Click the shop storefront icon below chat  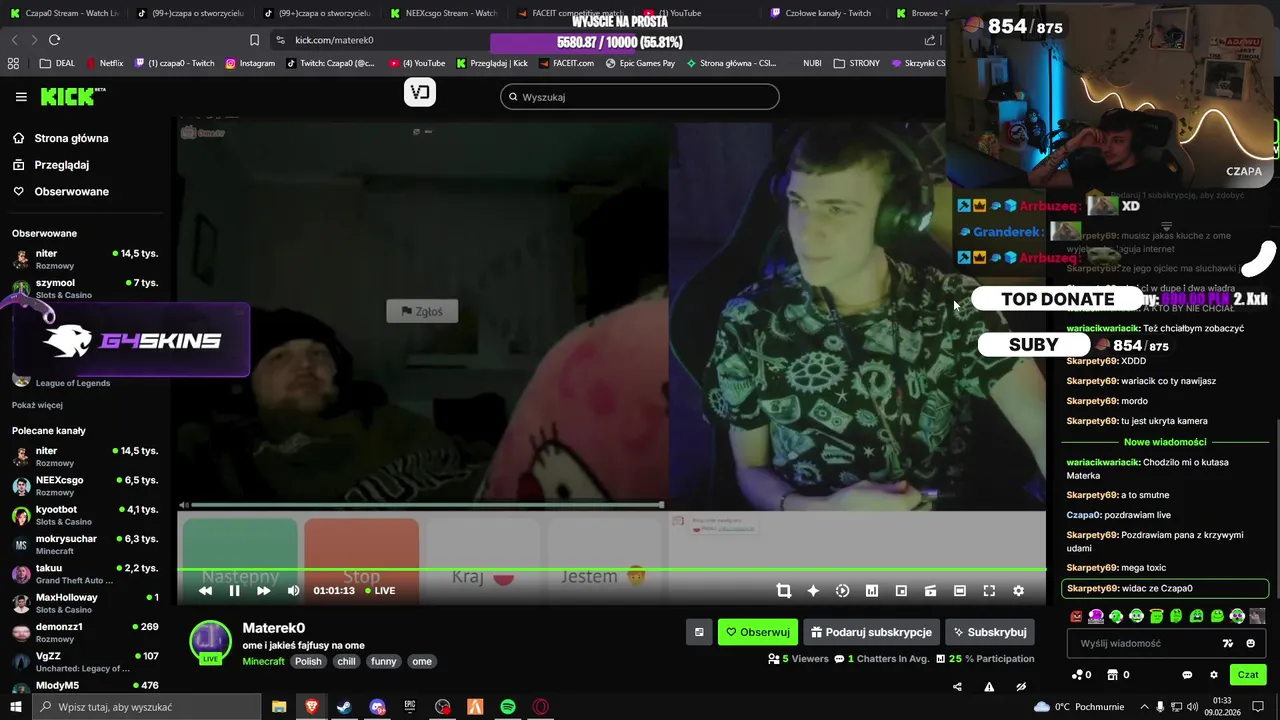[x=1115, y=675]
